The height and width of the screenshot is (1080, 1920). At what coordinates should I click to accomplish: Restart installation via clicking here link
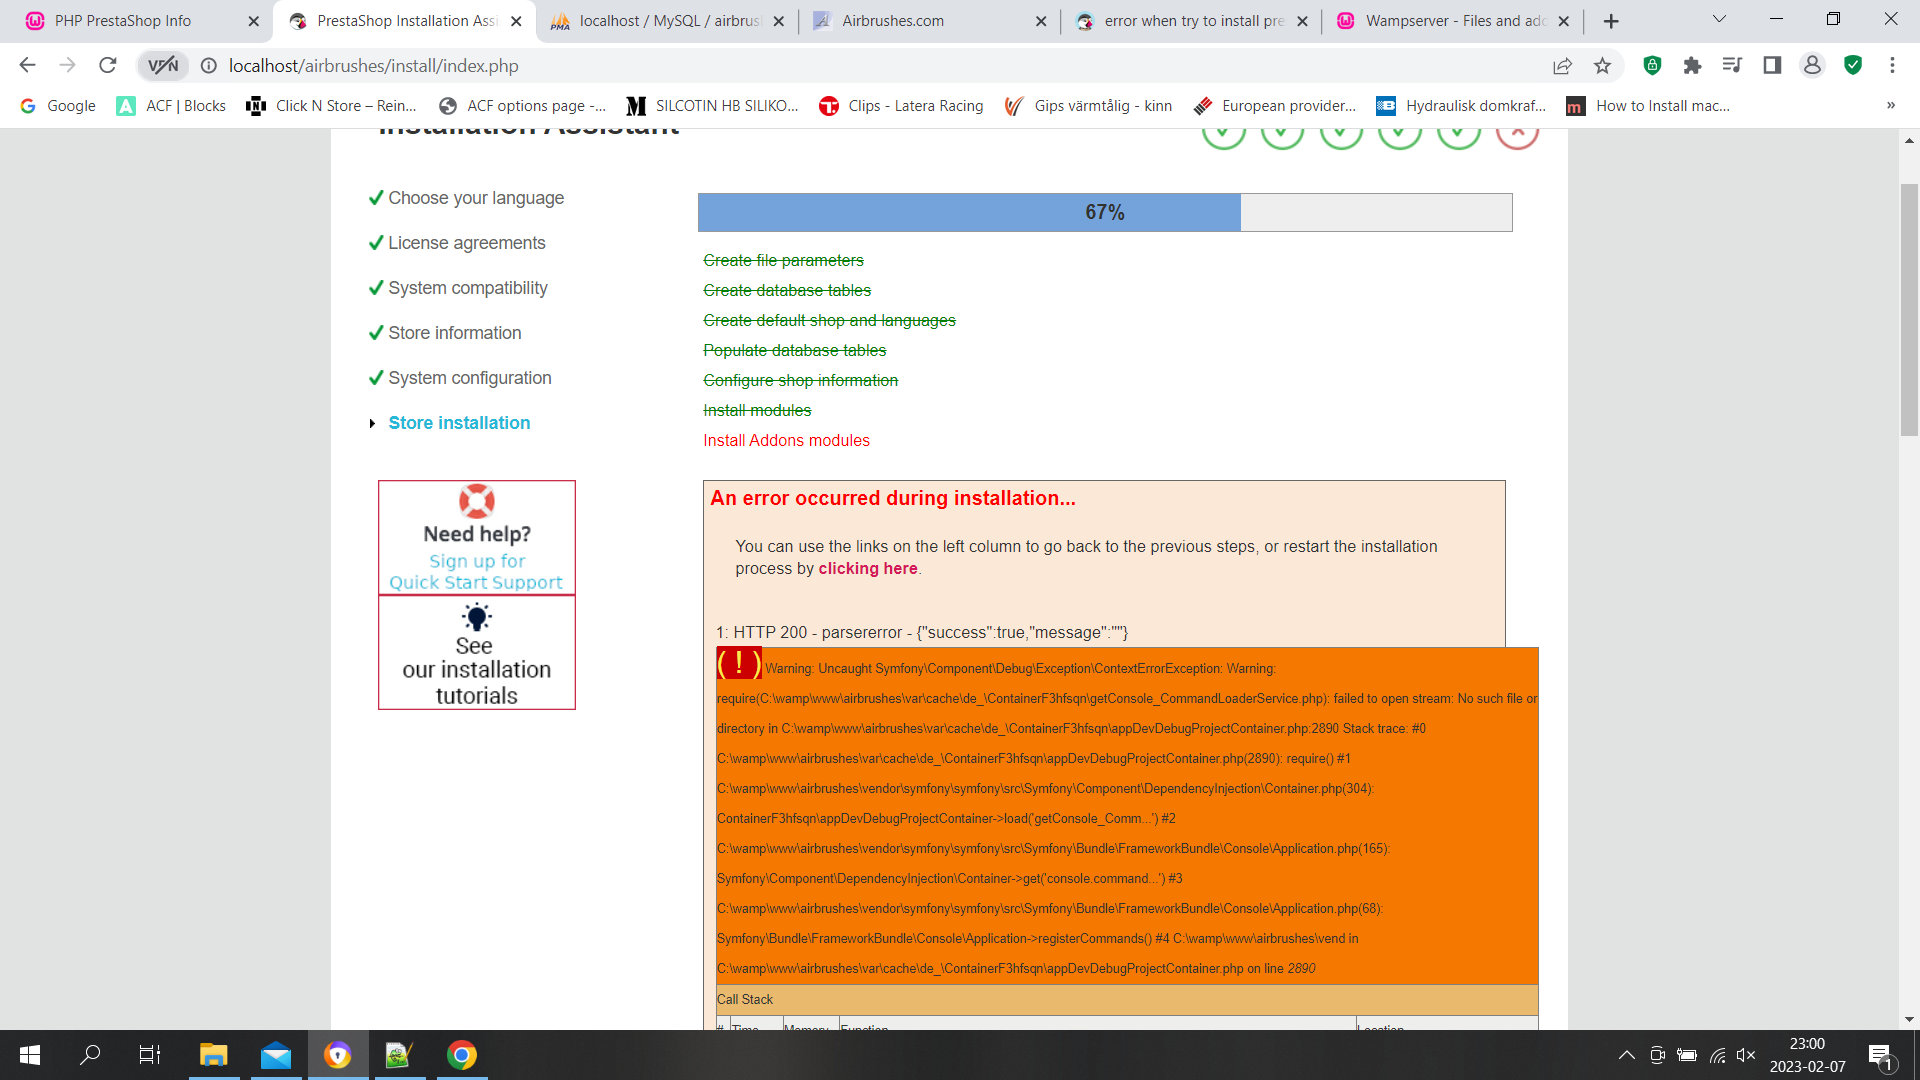(x=868, y=568)
